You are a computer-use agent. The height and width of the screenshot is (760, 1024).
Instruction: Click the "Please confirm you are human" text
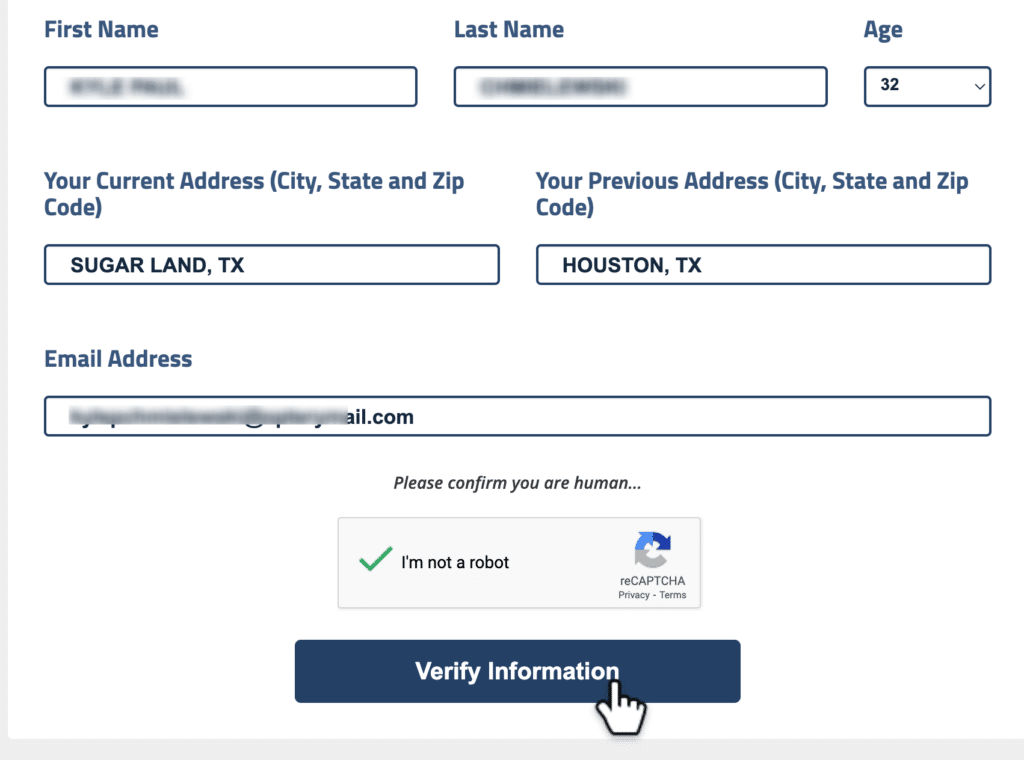517,483
